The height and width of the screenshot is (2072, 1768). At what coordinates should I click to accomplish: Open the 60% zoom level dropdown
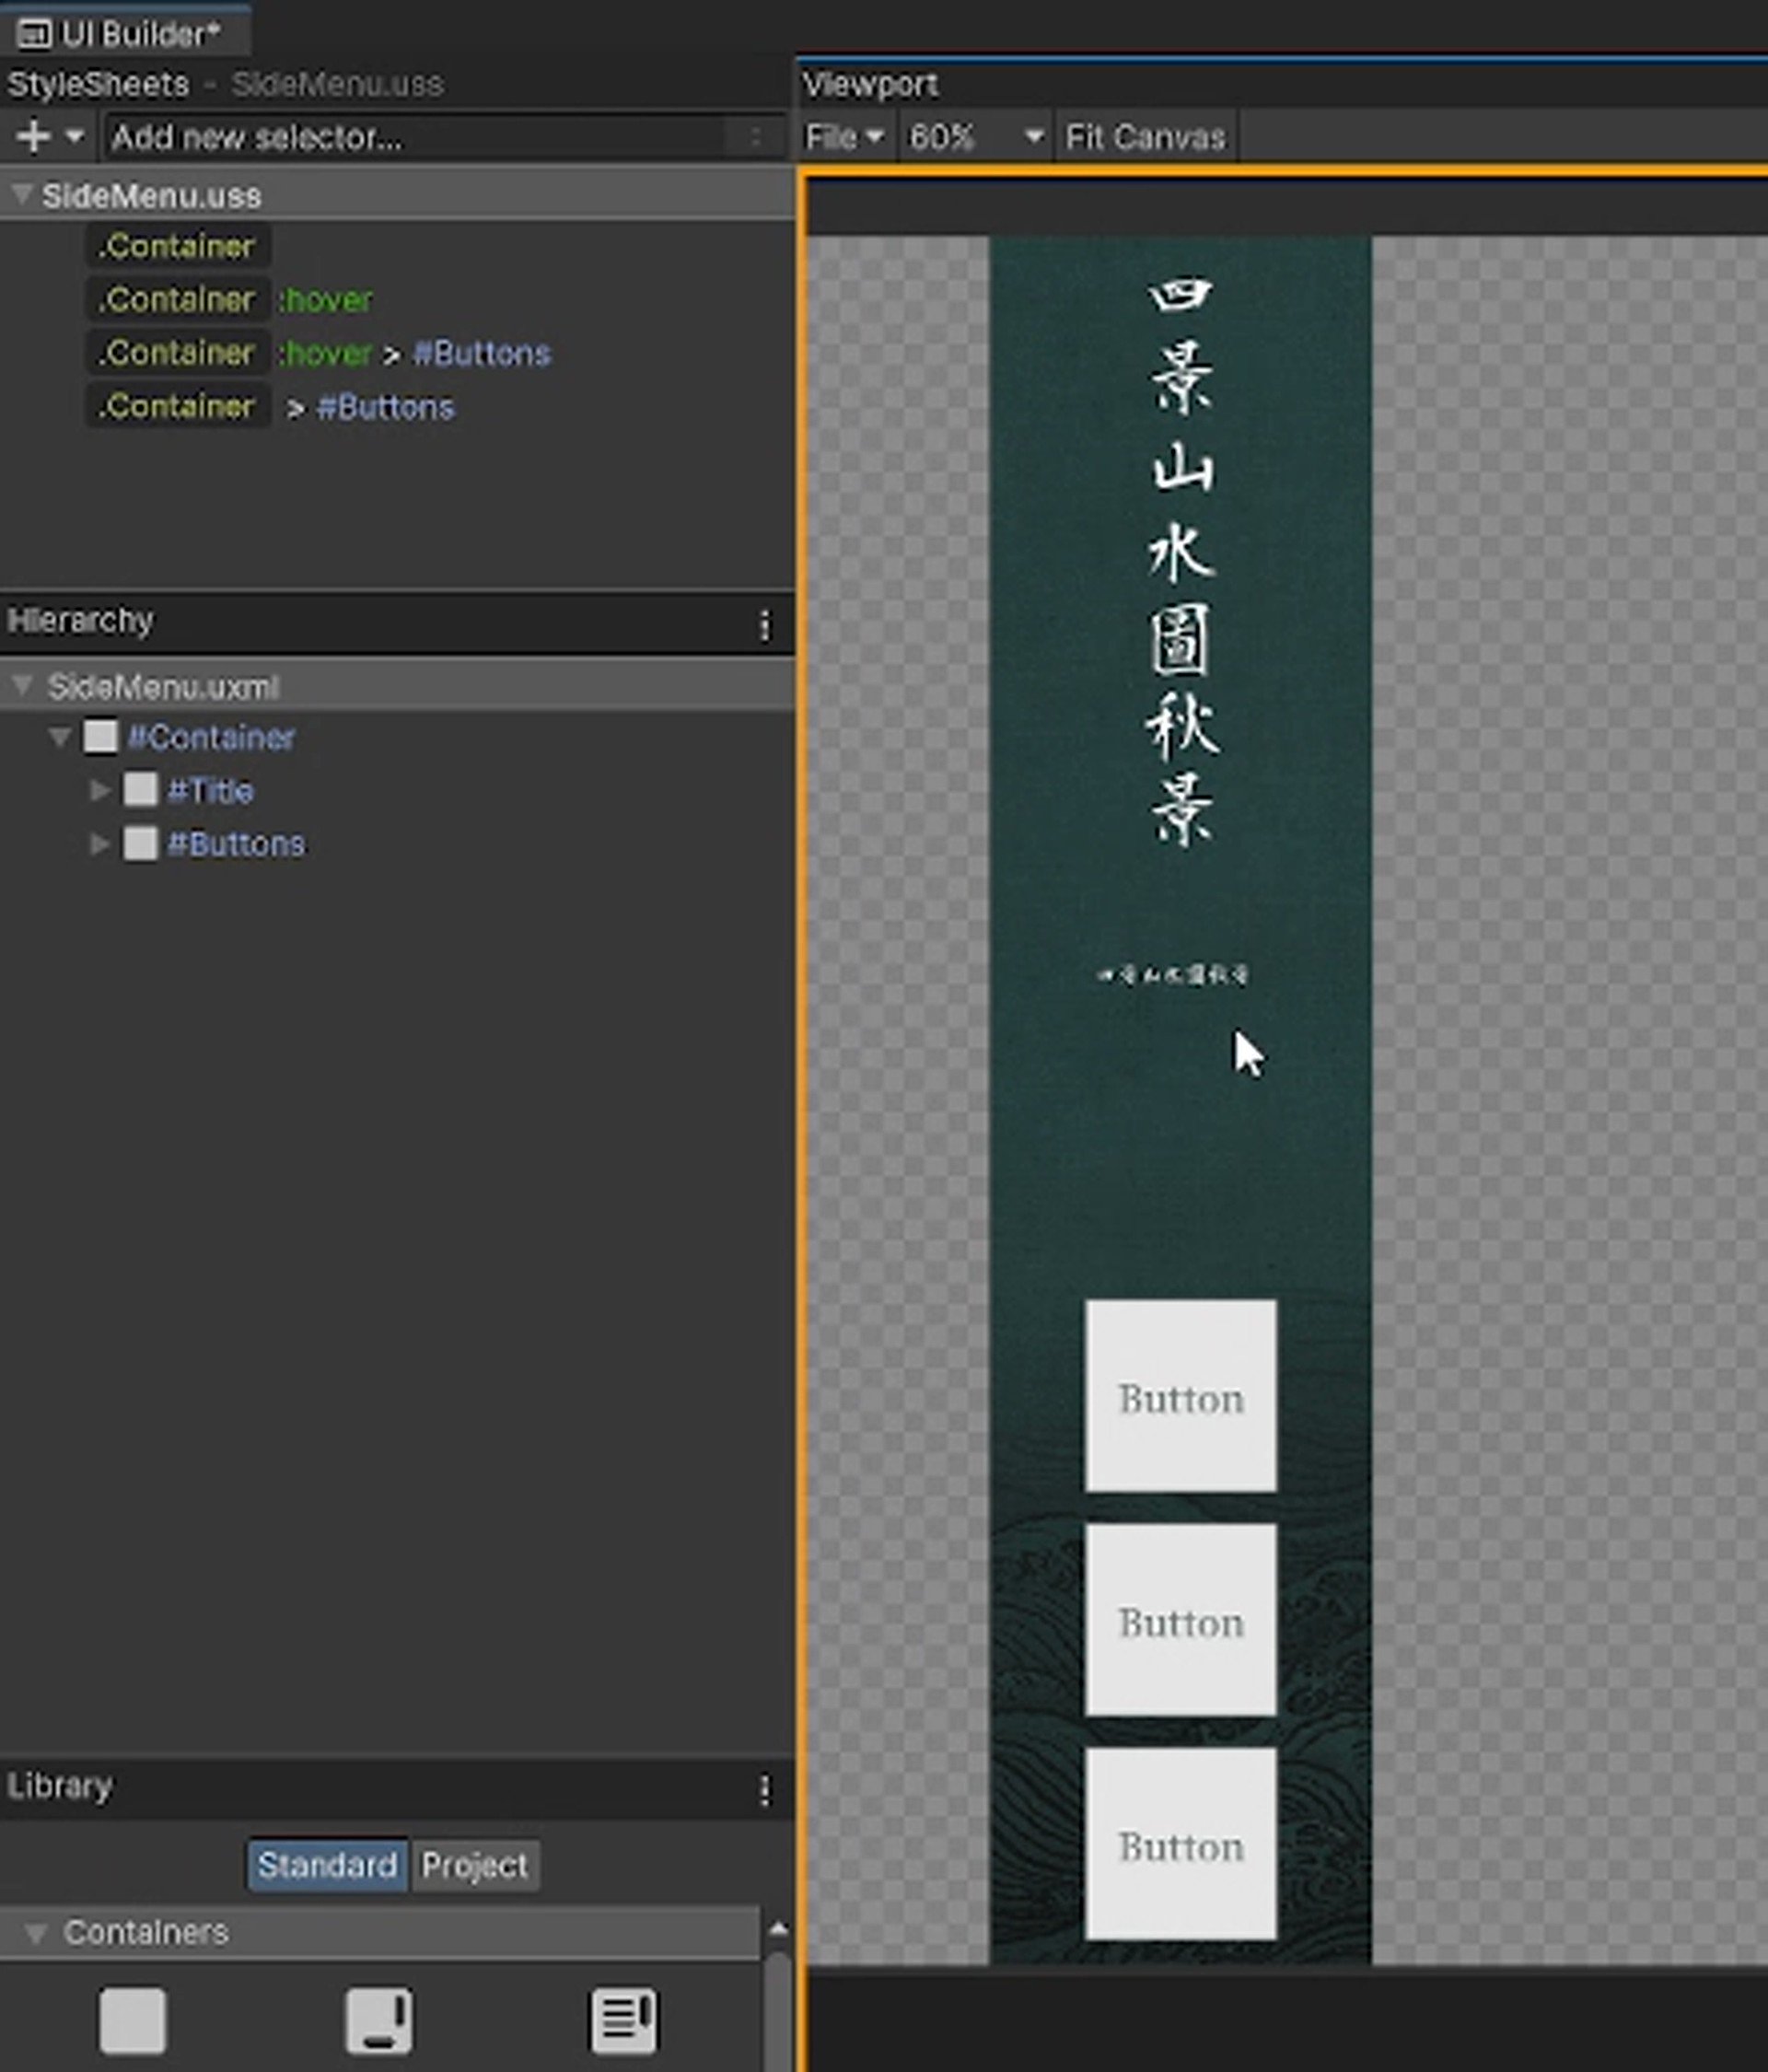point(975,137)
